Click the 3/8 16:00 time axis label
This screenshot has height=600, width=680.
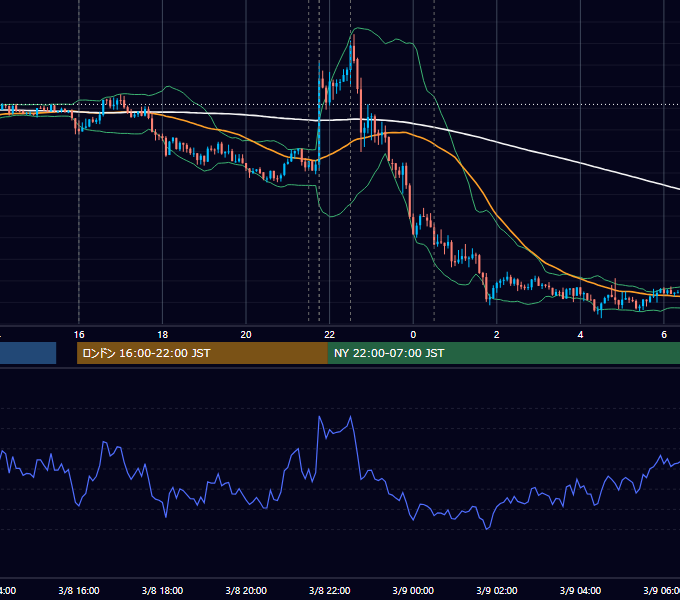pyautogui.click(x=79, y=590)
